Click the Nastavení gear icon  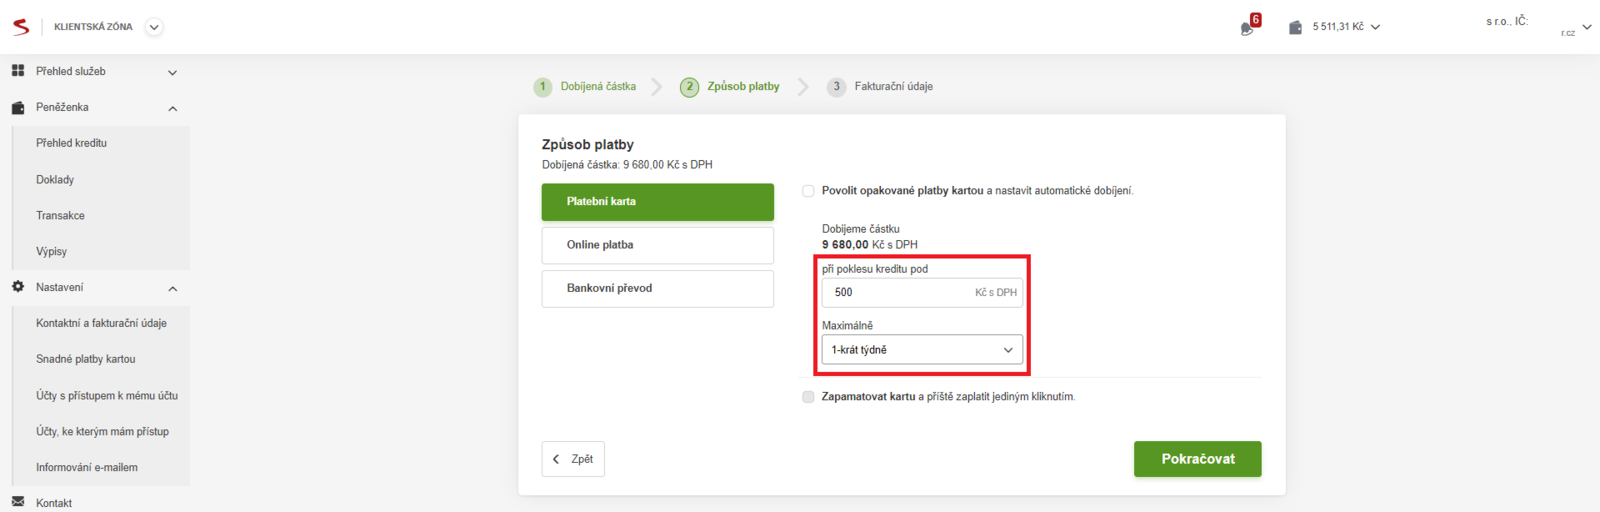click(x=18, y=287)
